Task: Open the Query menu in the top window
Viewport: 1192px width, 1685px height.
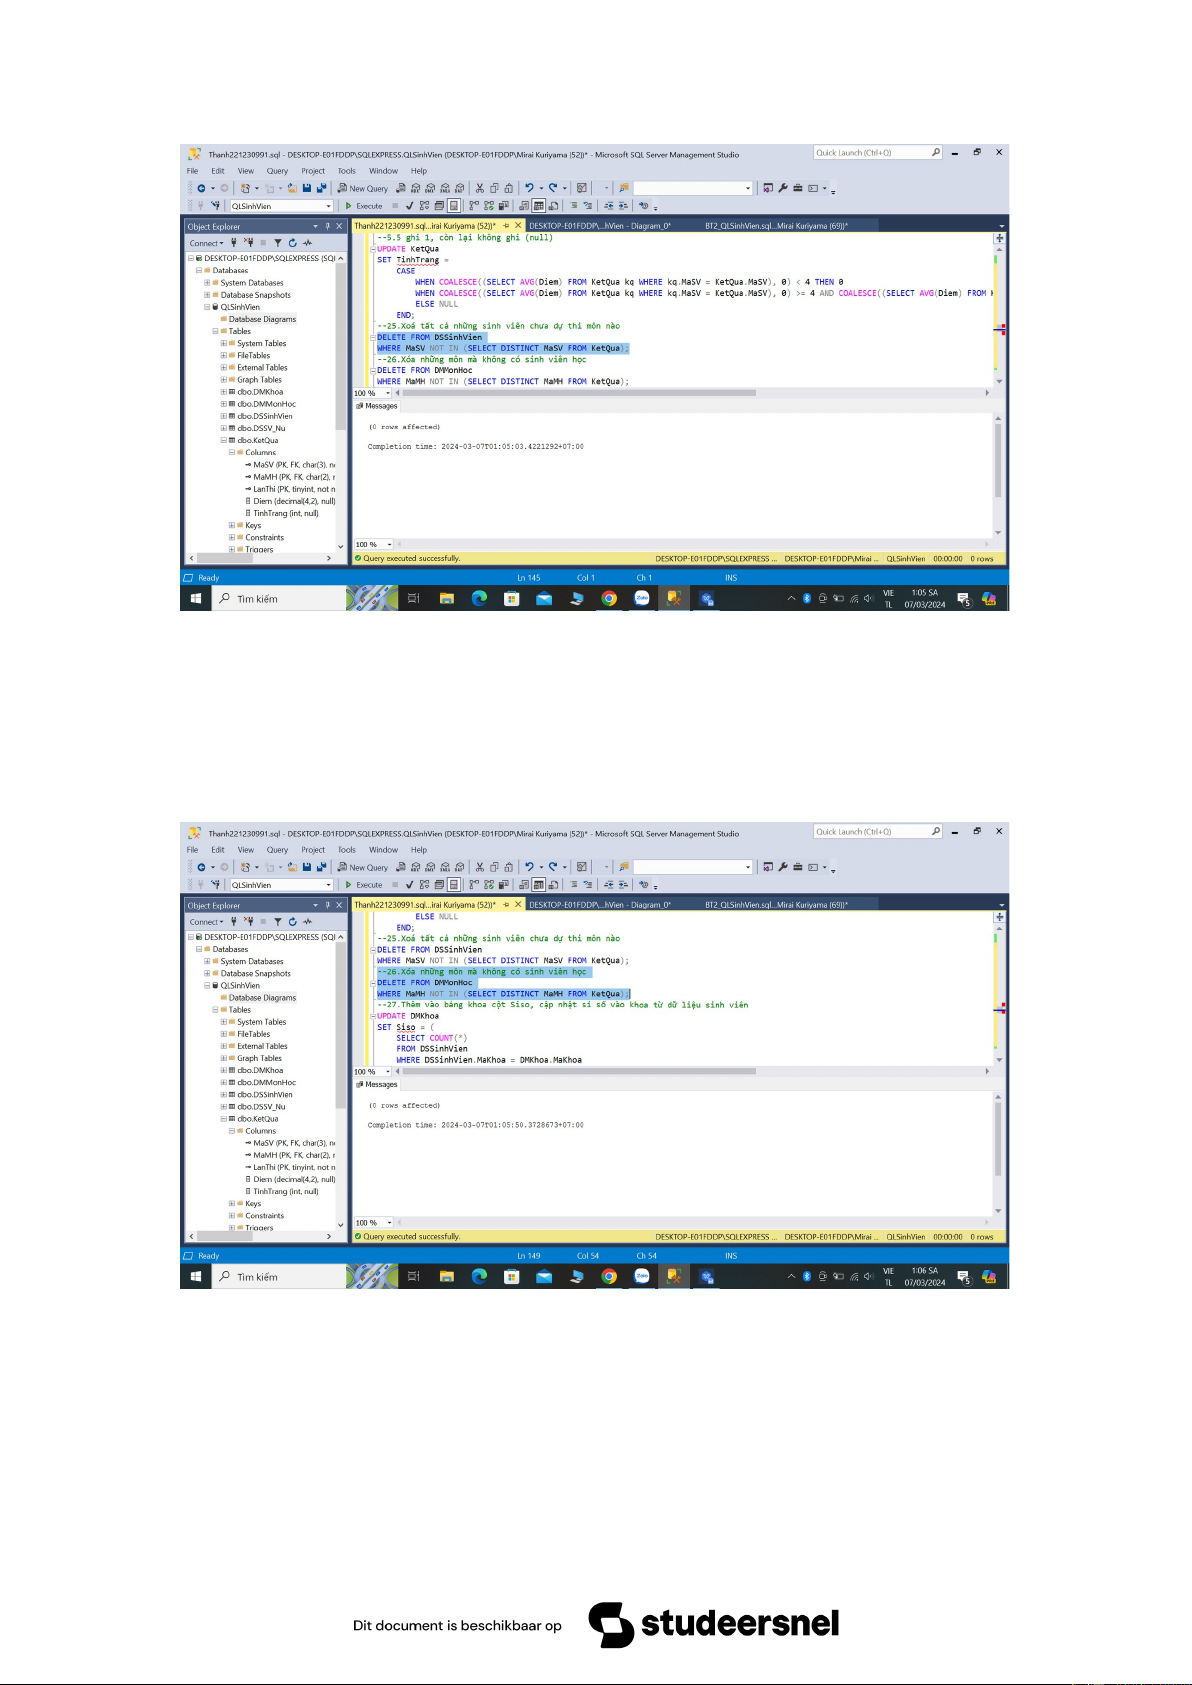Action: point(277,171)
